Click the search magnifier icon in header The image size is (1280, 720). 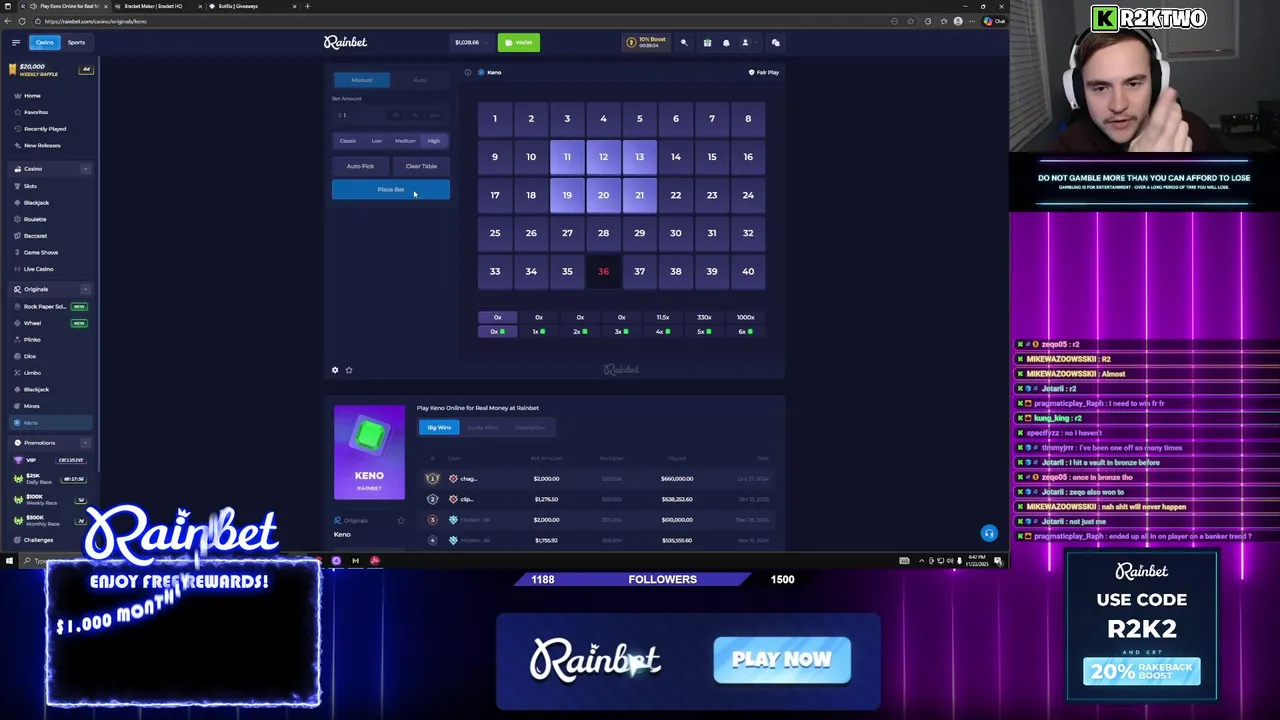click(x=684, y=43)
